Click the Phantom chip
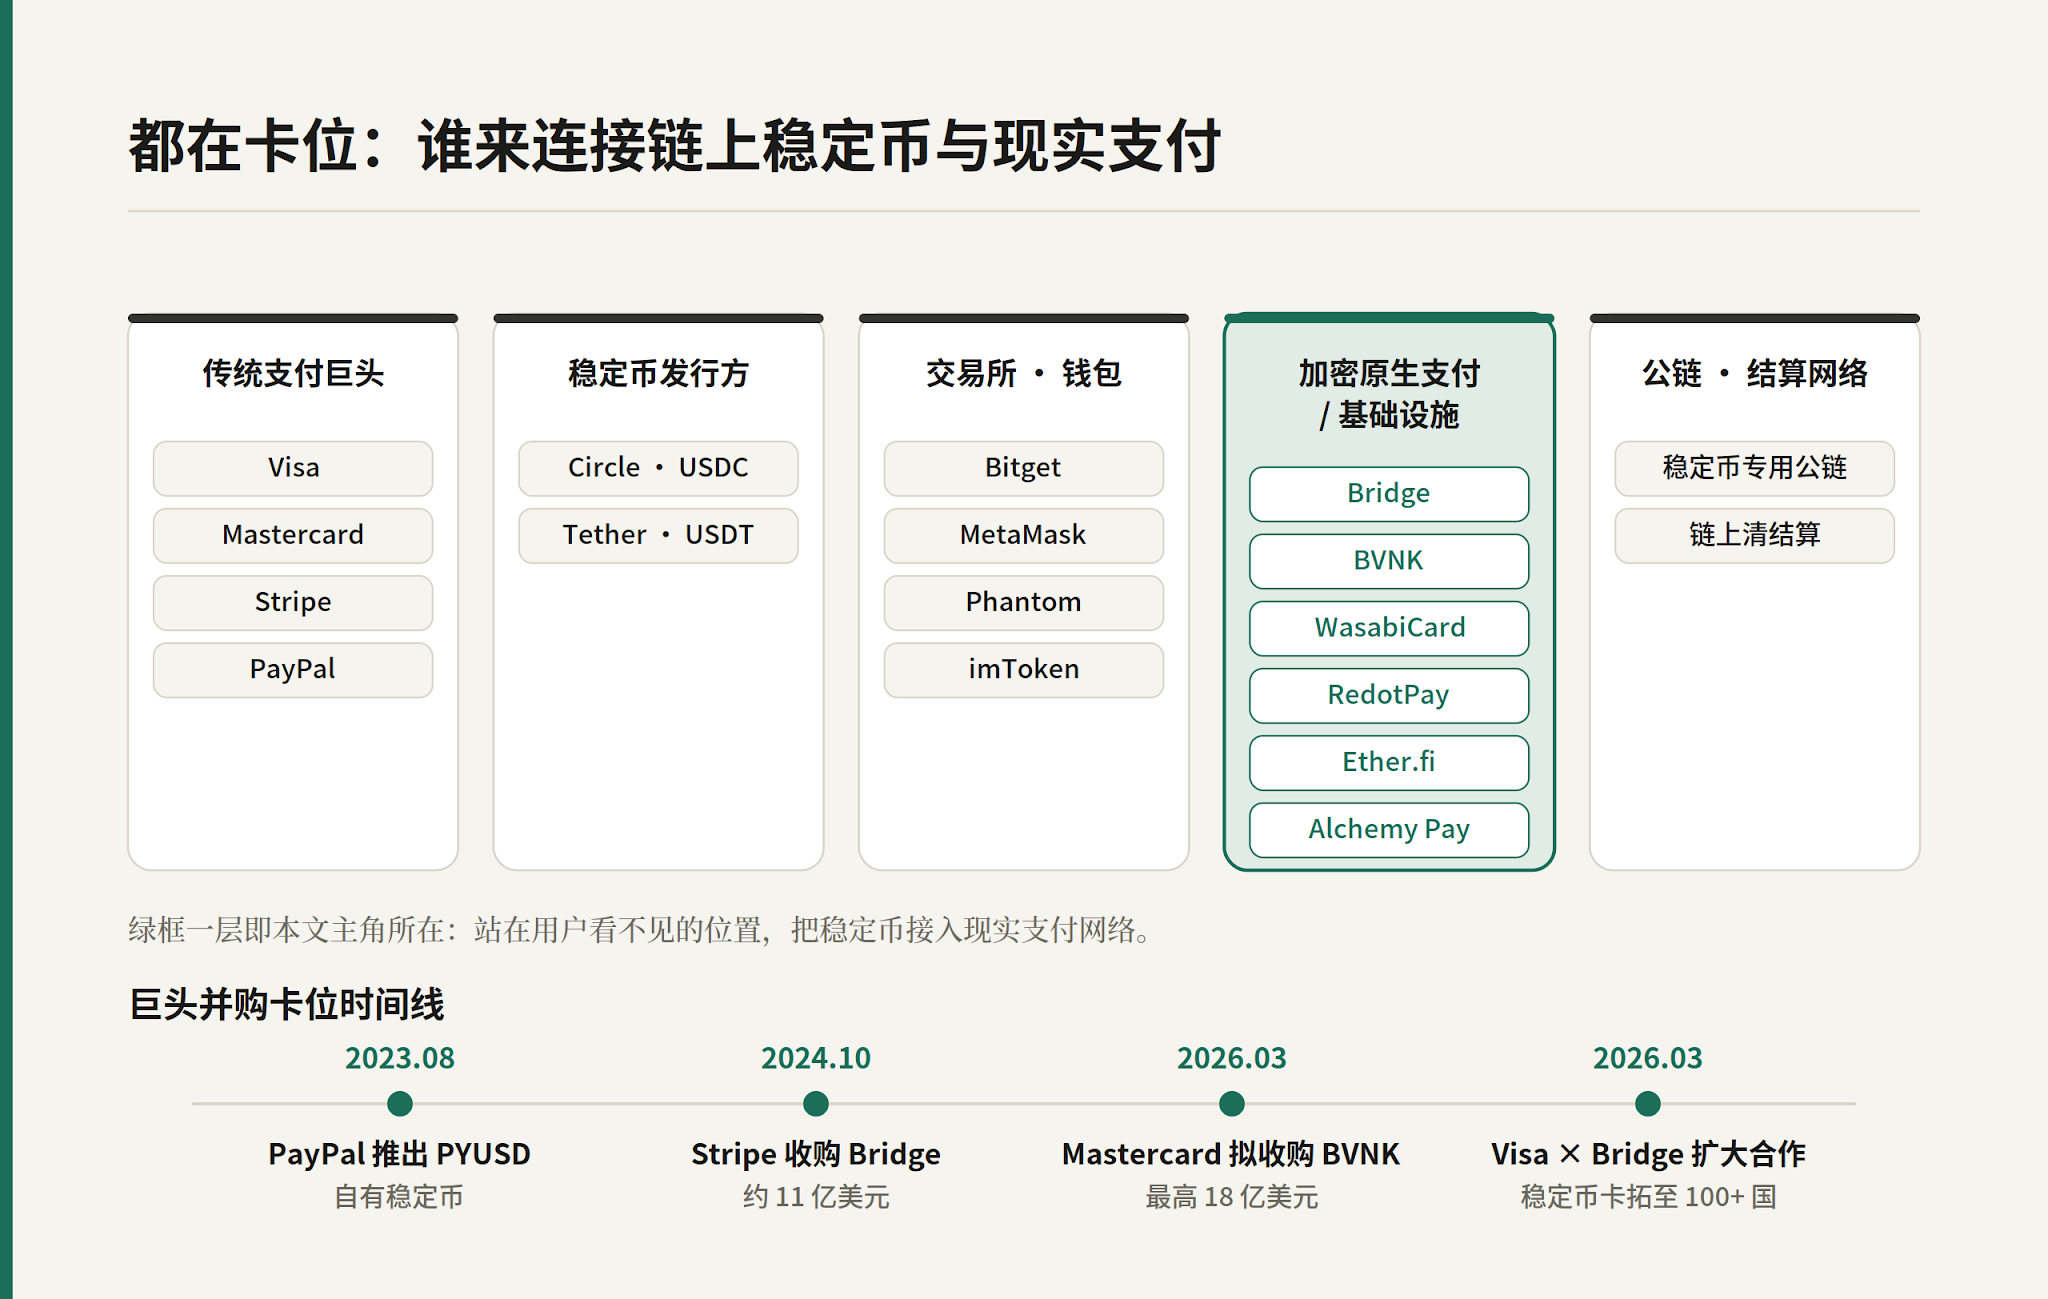The image size is (2048, 1299). click(1023, 602)
